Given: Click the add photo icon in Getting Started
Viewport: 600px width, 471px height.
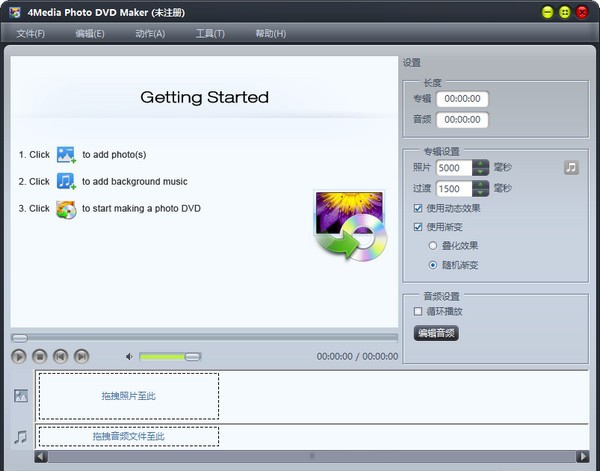Looking at the screenshot, I should [66, 155].
